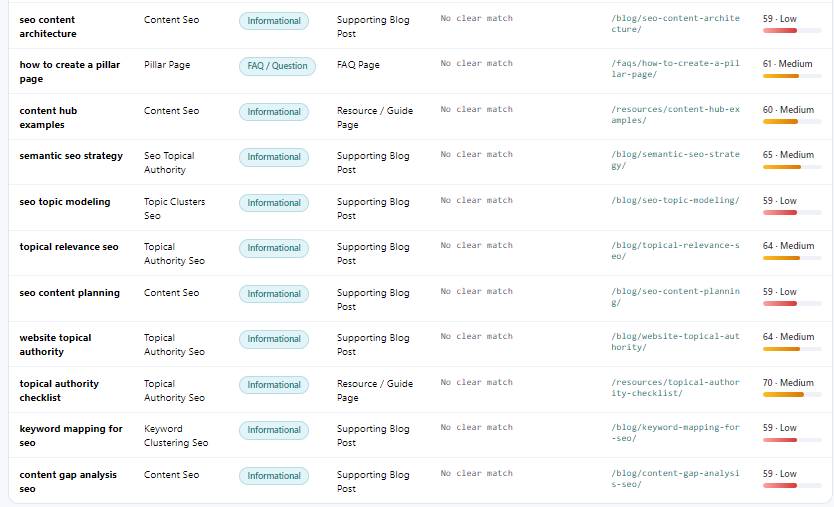The width and height of the screenshot is (834, 507).
Task: Click the '61 · Medium' score bar
Action: point(792,76)
